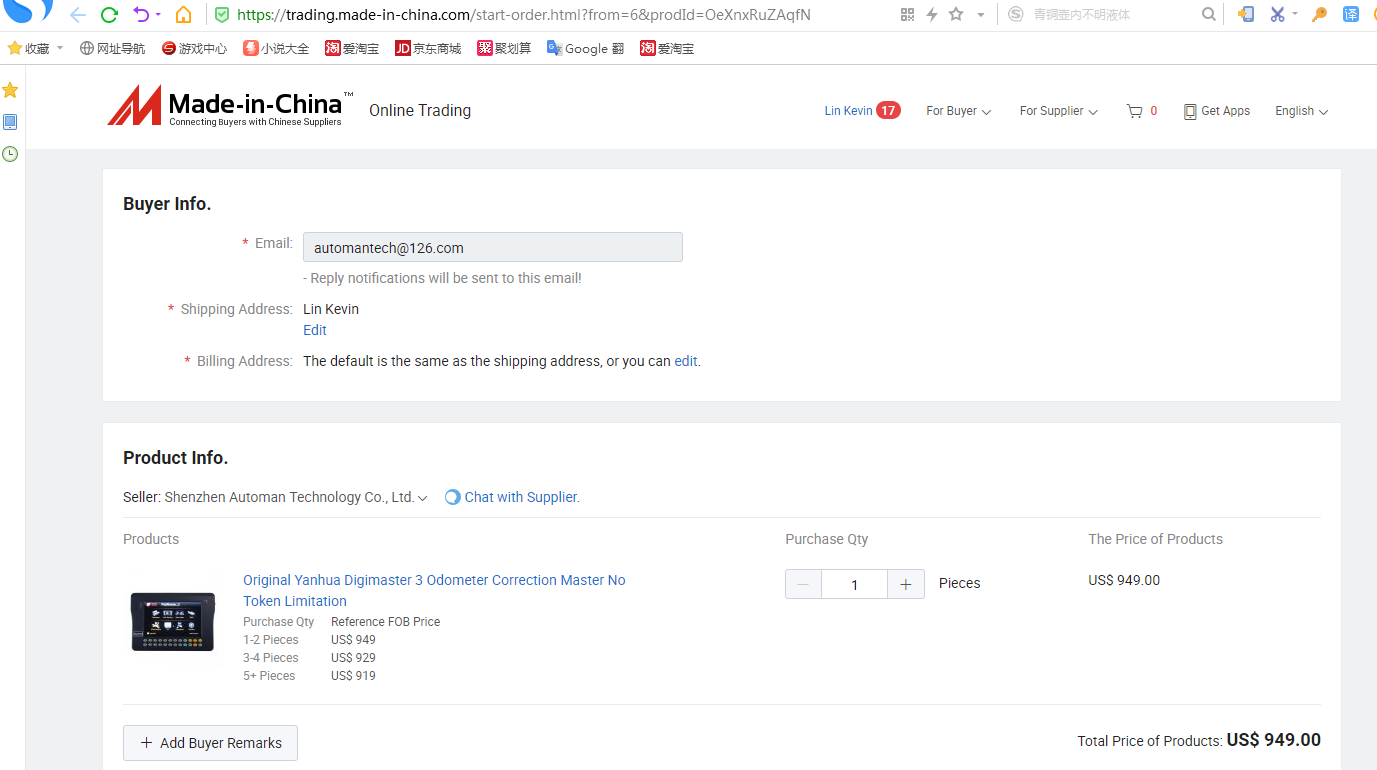
Task: Expand the English language dropdown
Action: click(x=1301, y=111)
